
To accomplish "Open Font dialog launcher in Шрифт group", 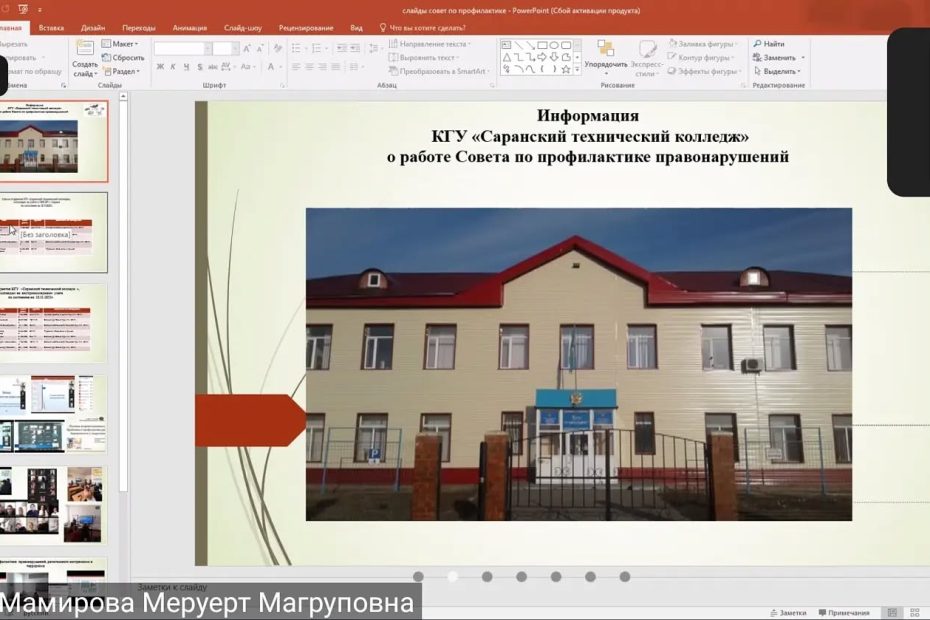I will [x=282, y=86].
